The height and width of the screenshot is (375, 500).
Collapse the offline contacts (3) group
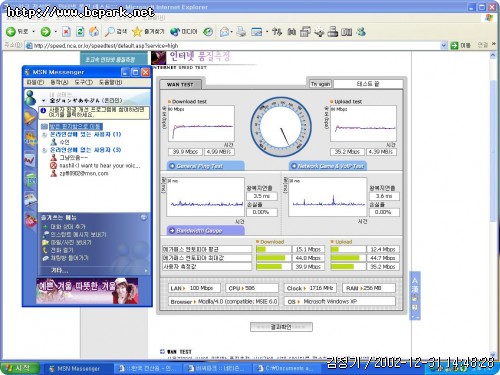(44, 150)
